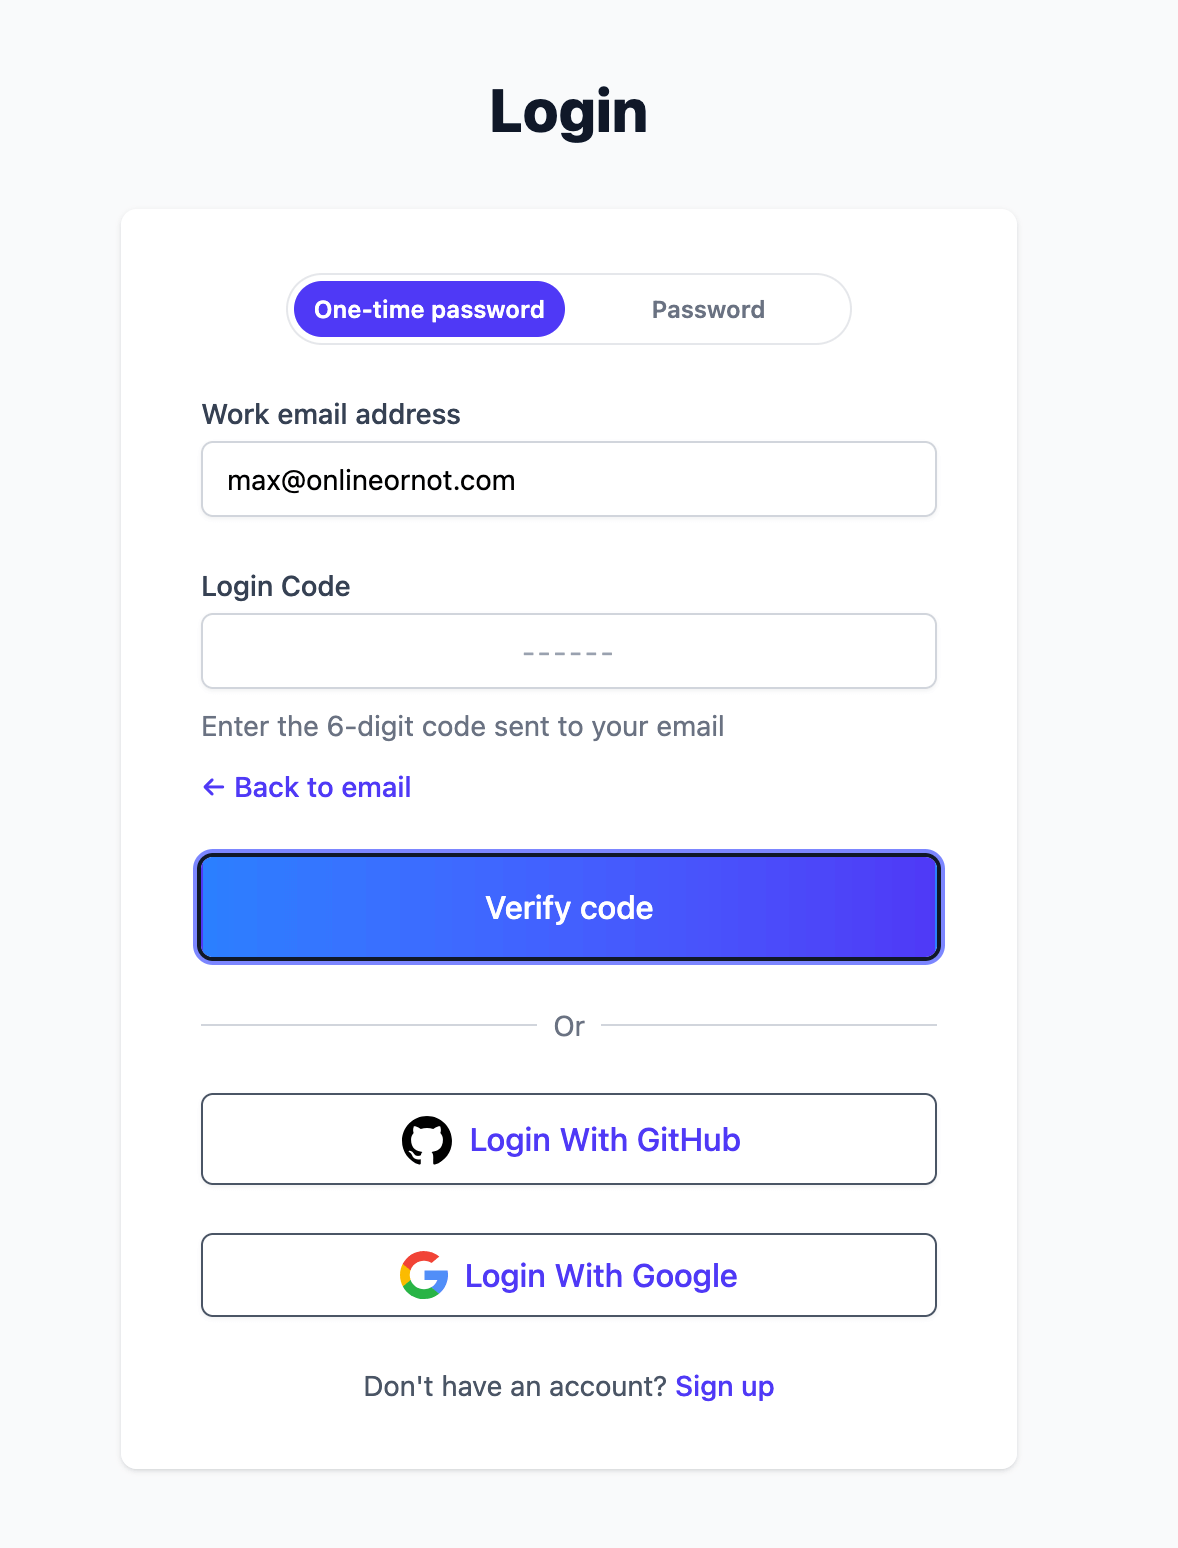Select the Password login method

708,309
